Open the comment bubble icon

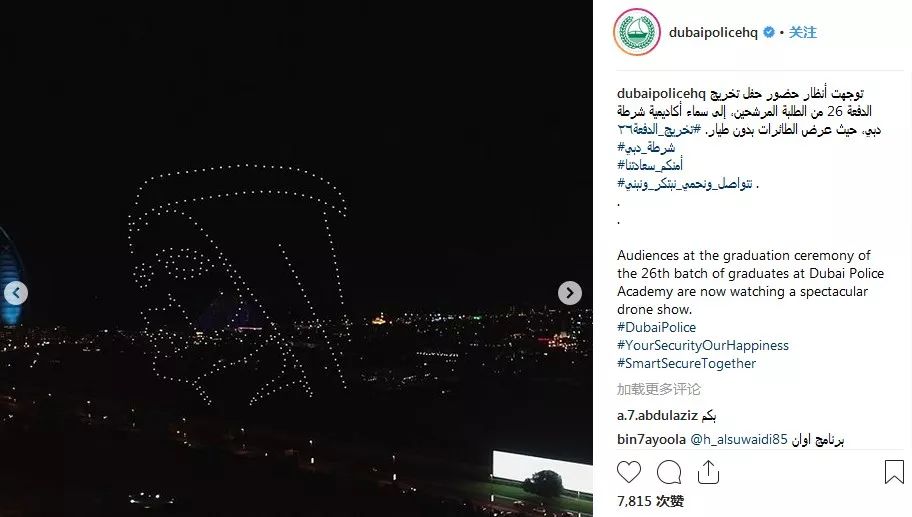coord(669,472)
